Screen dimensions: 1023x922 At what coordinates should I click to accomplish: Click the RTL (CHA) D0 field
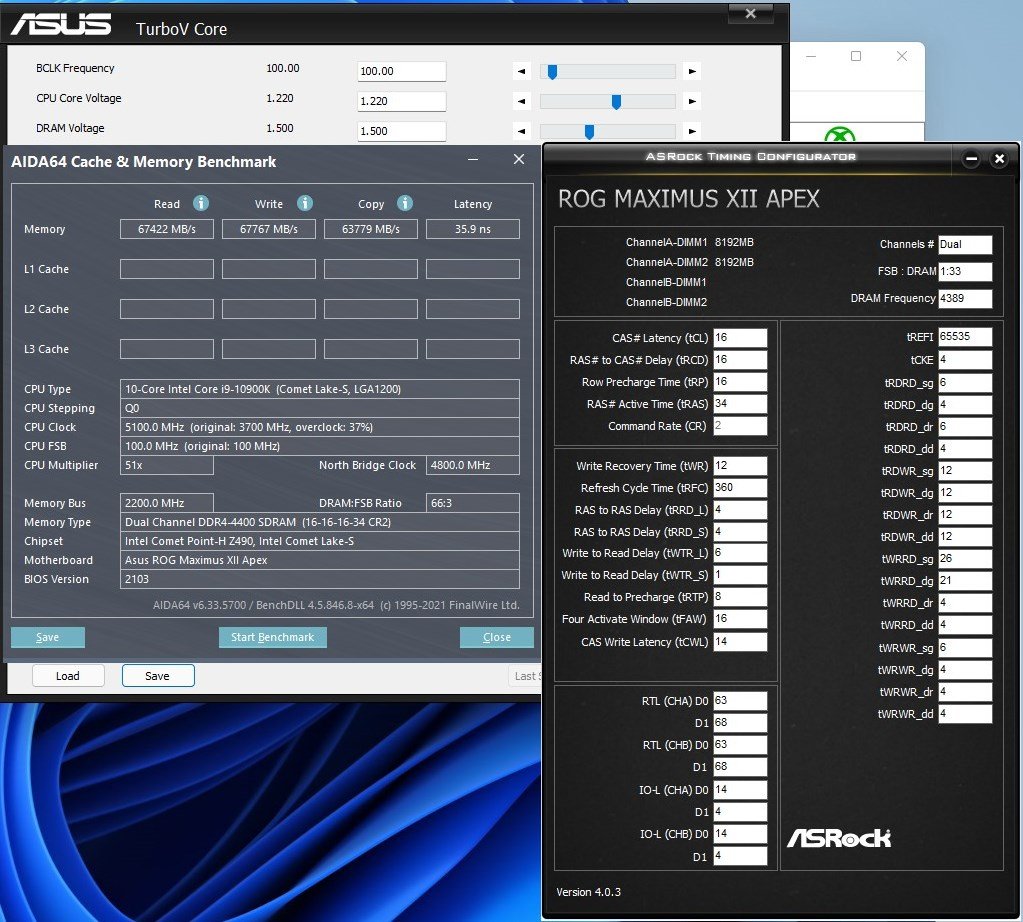[x=740, y=701]
